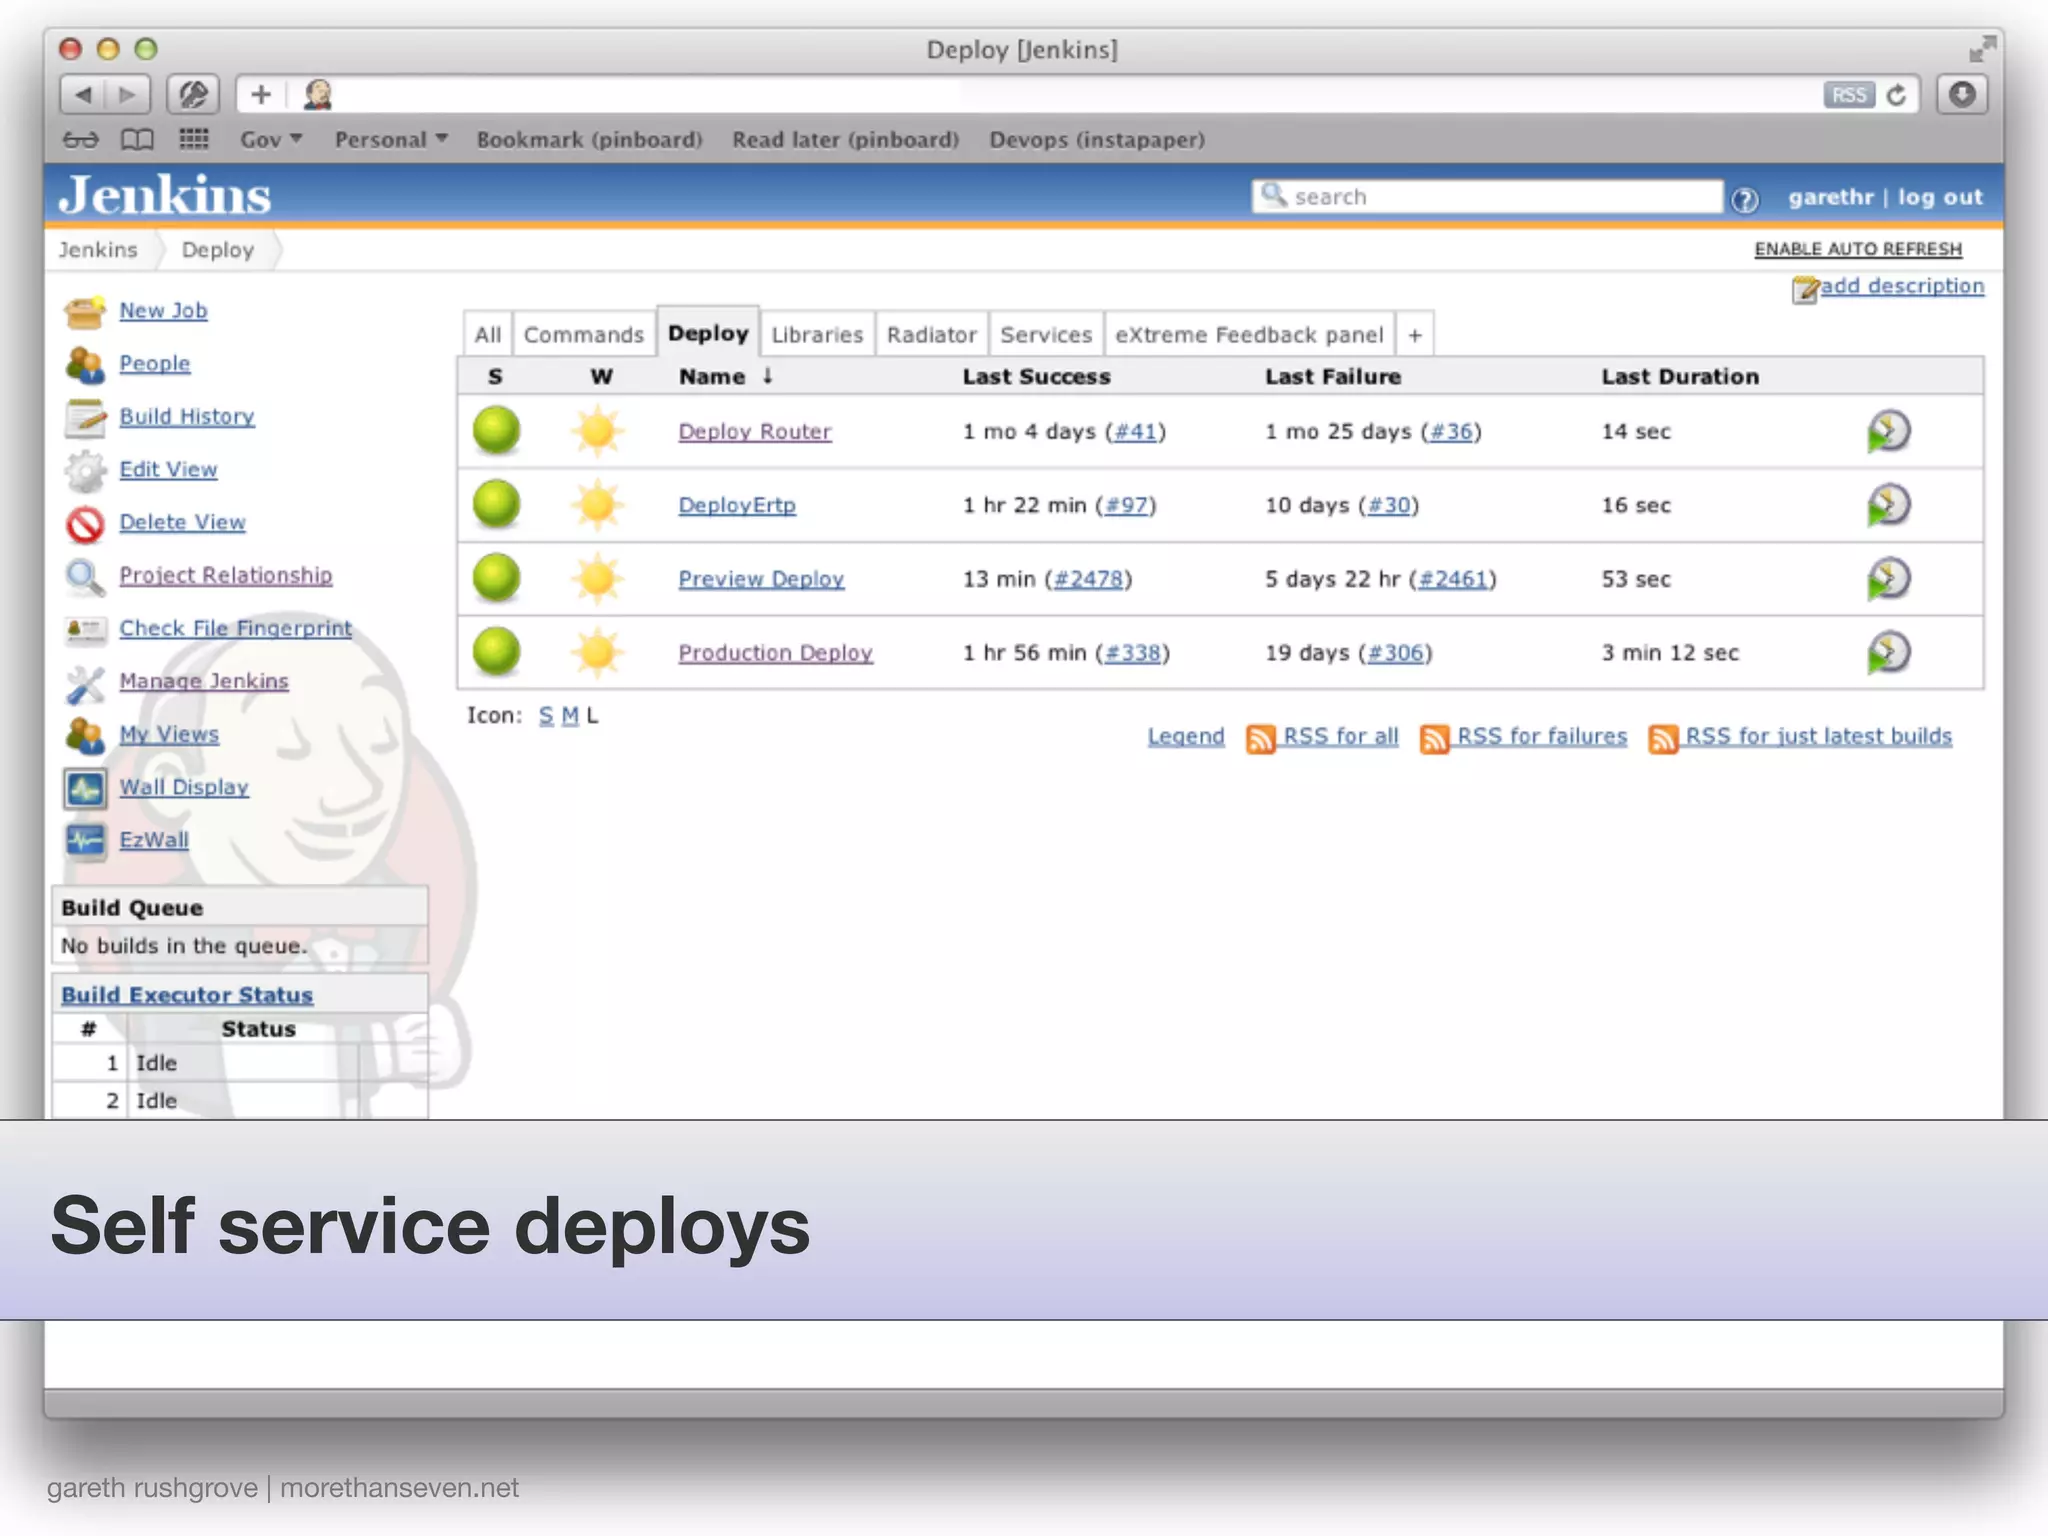Click the sunny weather icon for Production Deploy

click(597, 653)
